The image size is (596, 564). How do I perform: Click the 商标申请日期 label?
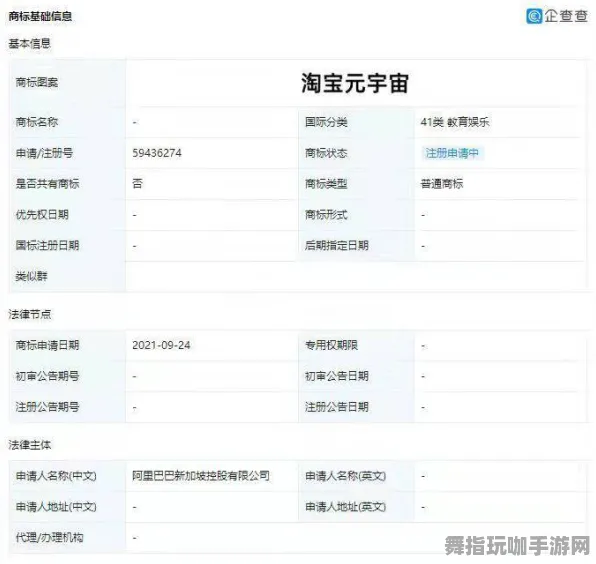(x=48, y=345)
